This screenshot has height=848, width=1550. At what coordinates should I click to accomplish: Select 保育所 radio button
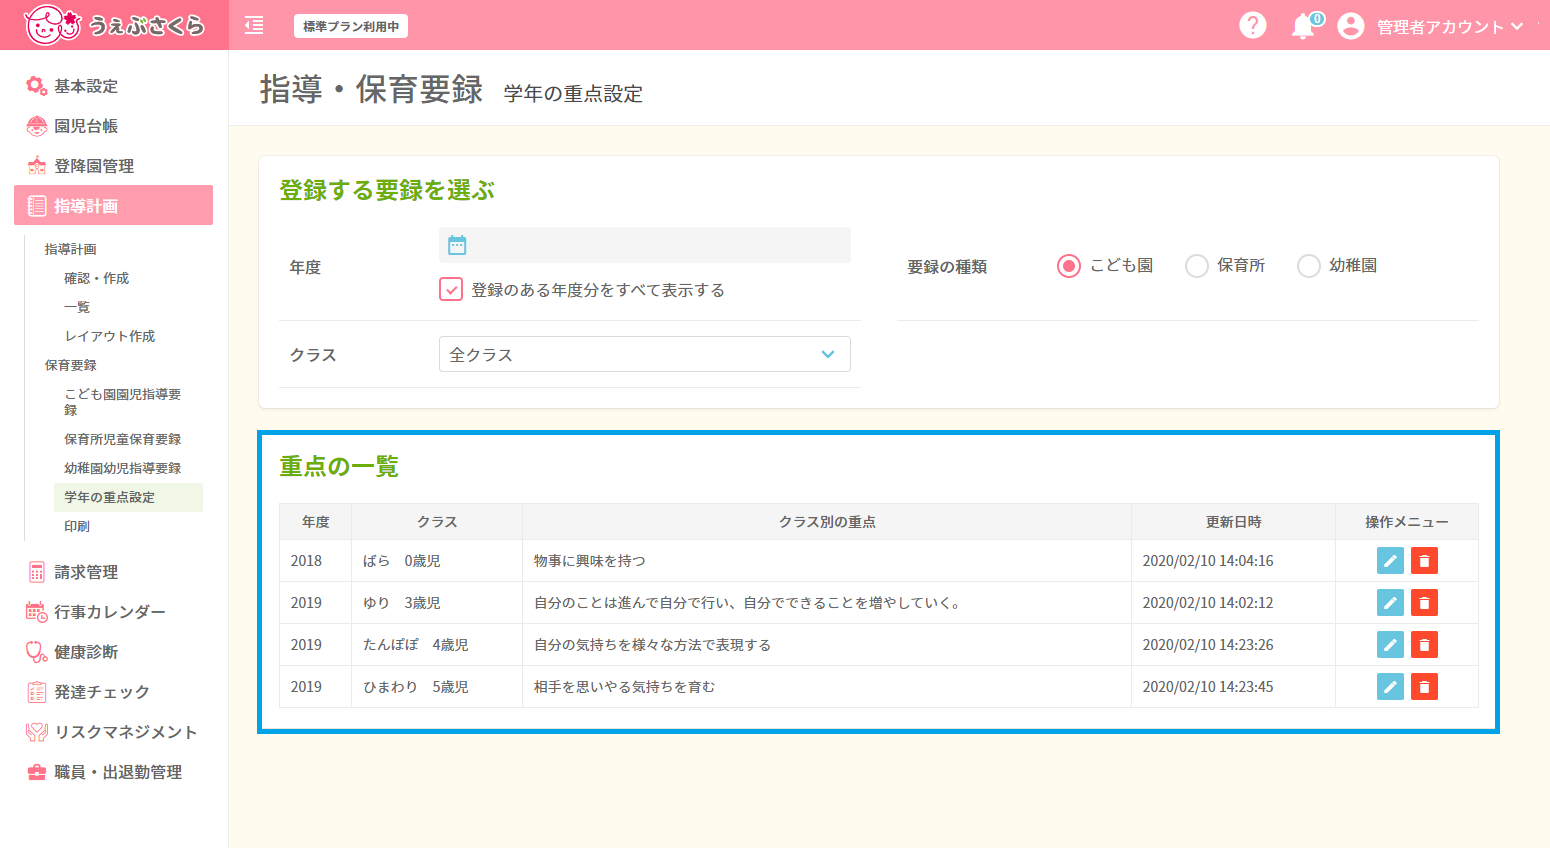(x=1197, y=266)
